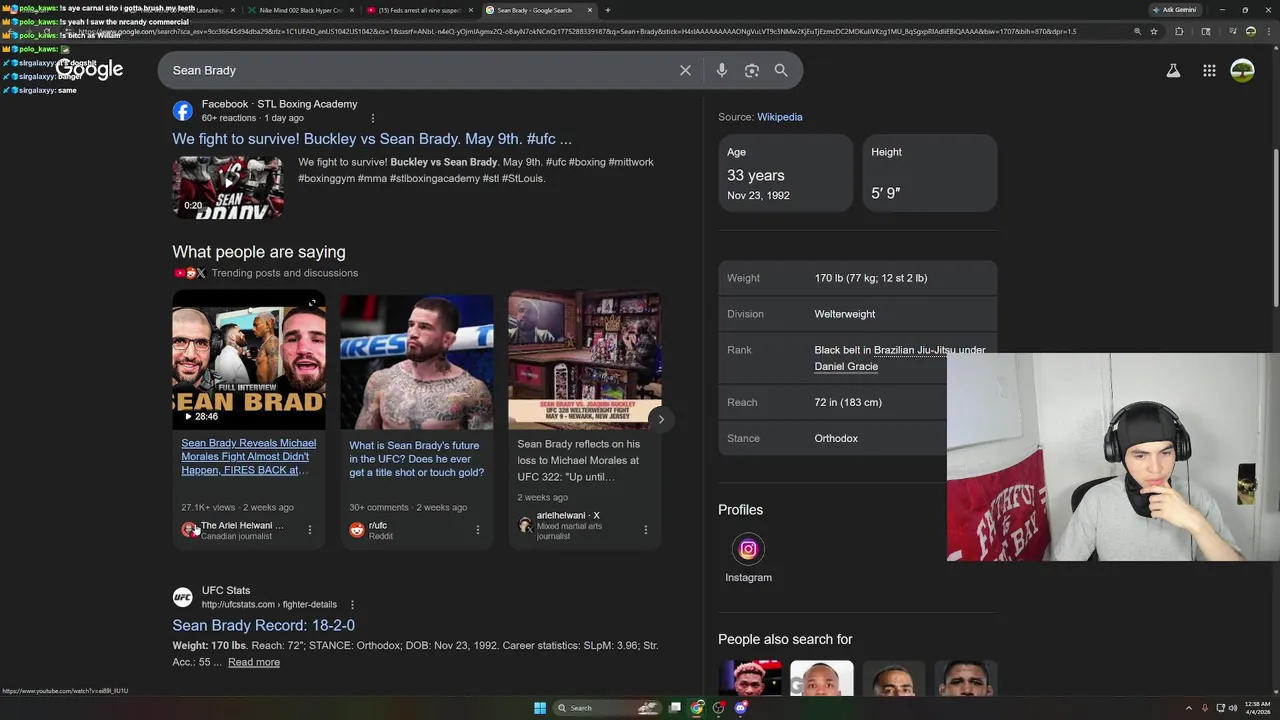Open the taskbar clock showing 12:38 AM
Image resolution: width=1280 pixels, height=720 pixels.
(1258, 708)
